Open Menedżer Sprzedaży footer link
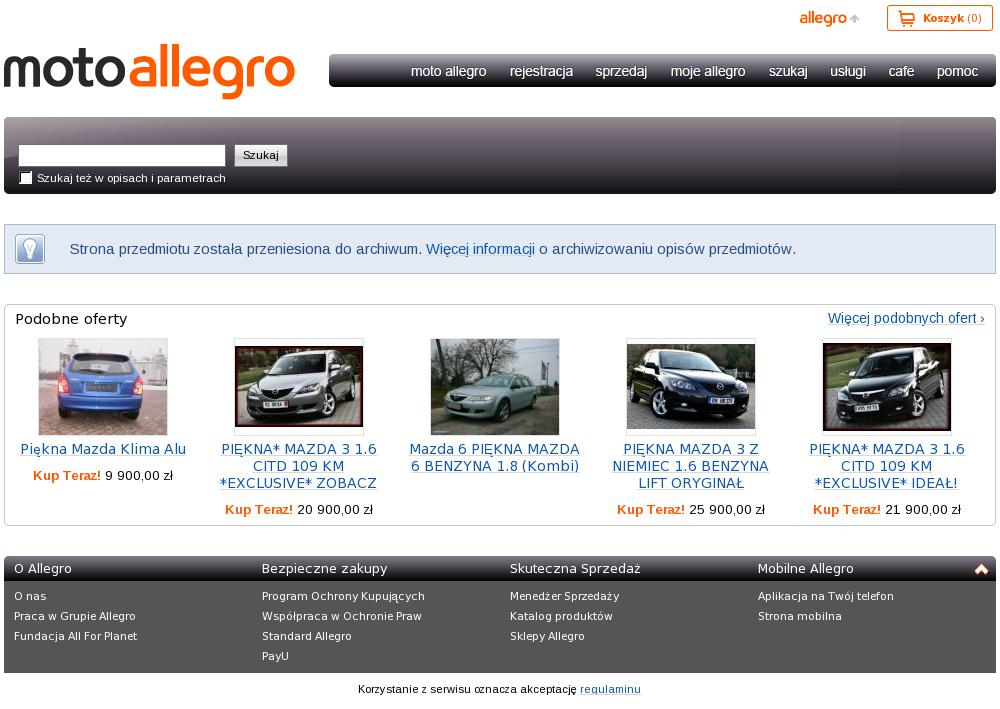The height and width of the screenshot is (709, 1000). pyautogui.click(x=564, y=596)
